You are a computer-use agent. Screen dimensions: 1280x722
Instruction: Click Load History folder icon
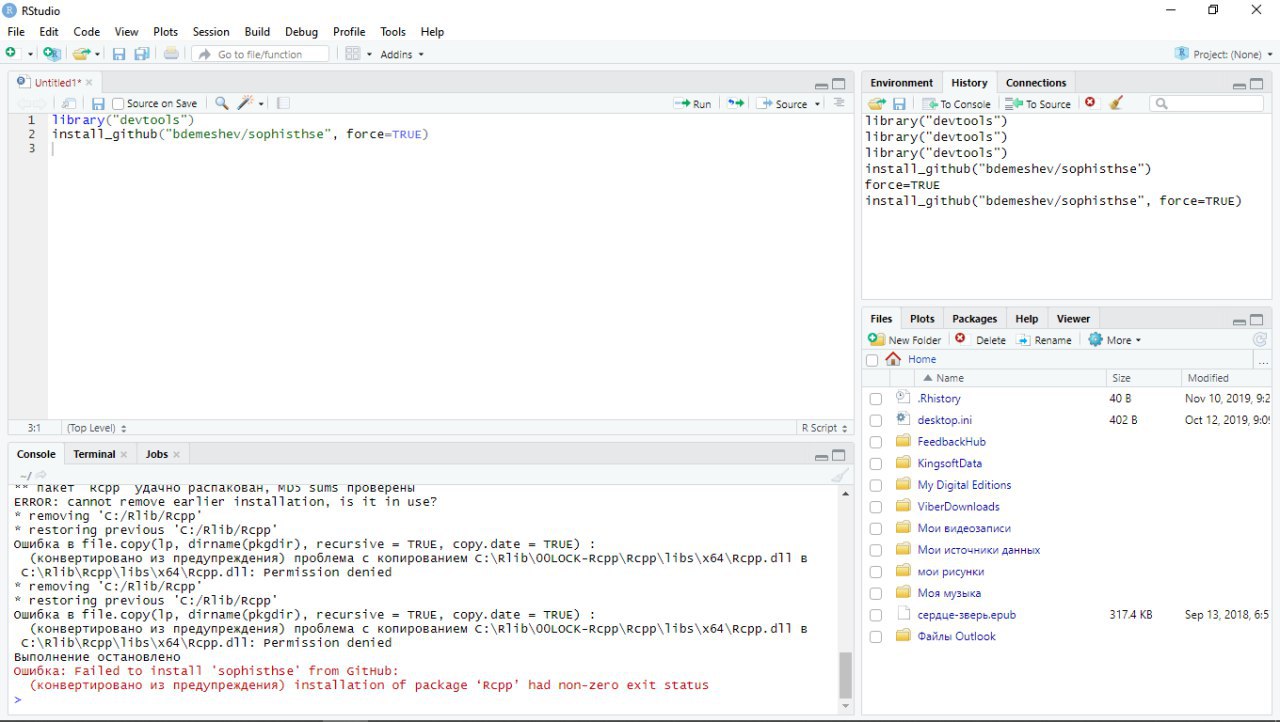877,104
